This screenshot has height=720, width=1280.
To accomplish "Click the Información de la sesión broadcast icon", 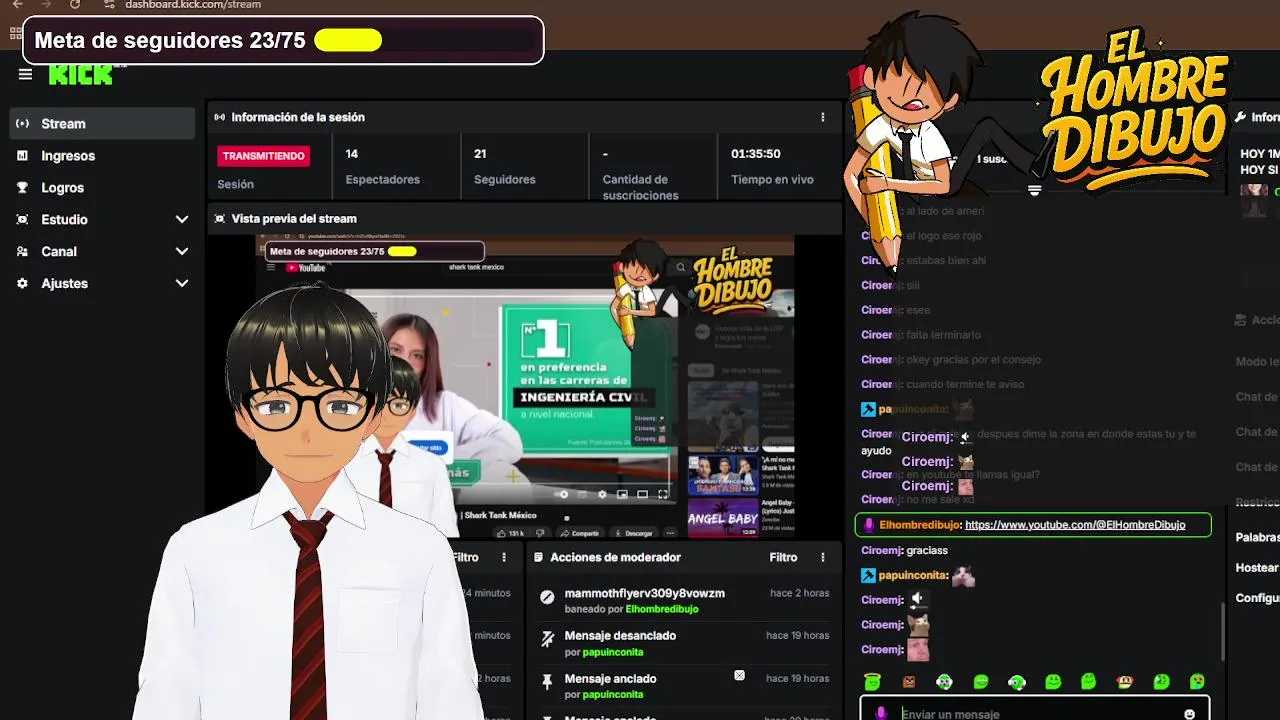I will tap(220, 117).
